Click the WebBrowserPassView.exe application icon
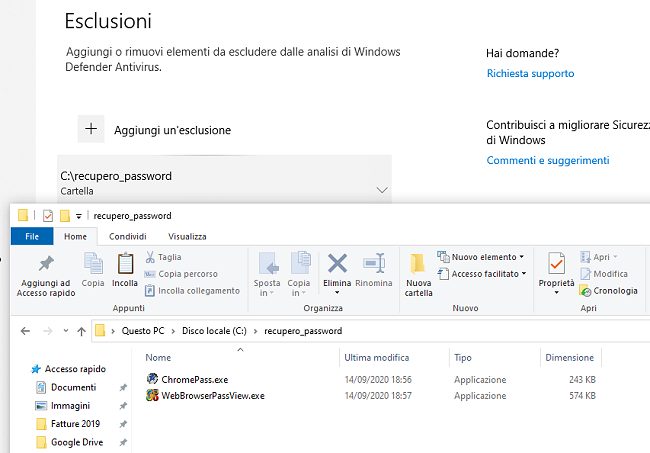This screenshot has width=650, height=453. [x=152, y=395]
